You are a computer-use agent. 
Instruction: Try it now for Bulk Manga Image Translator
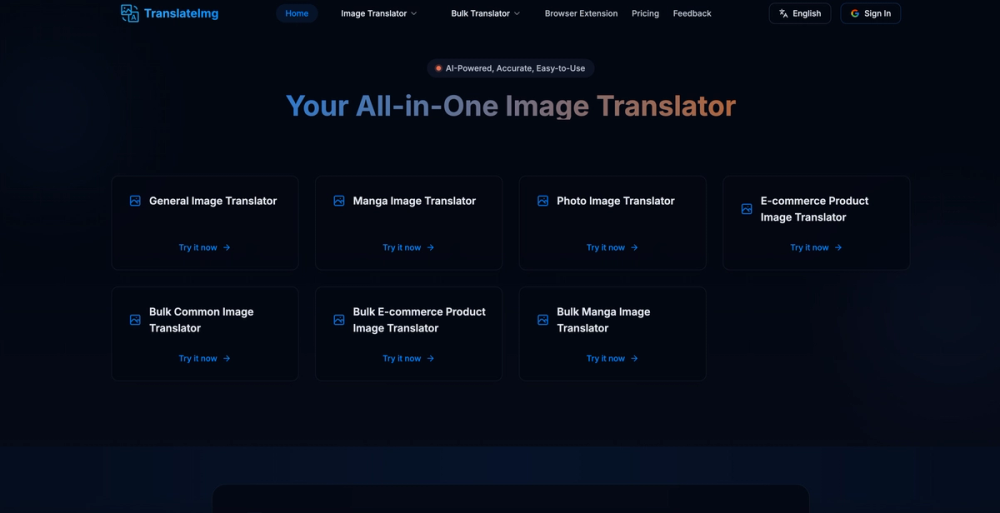[x=612, y=359]
